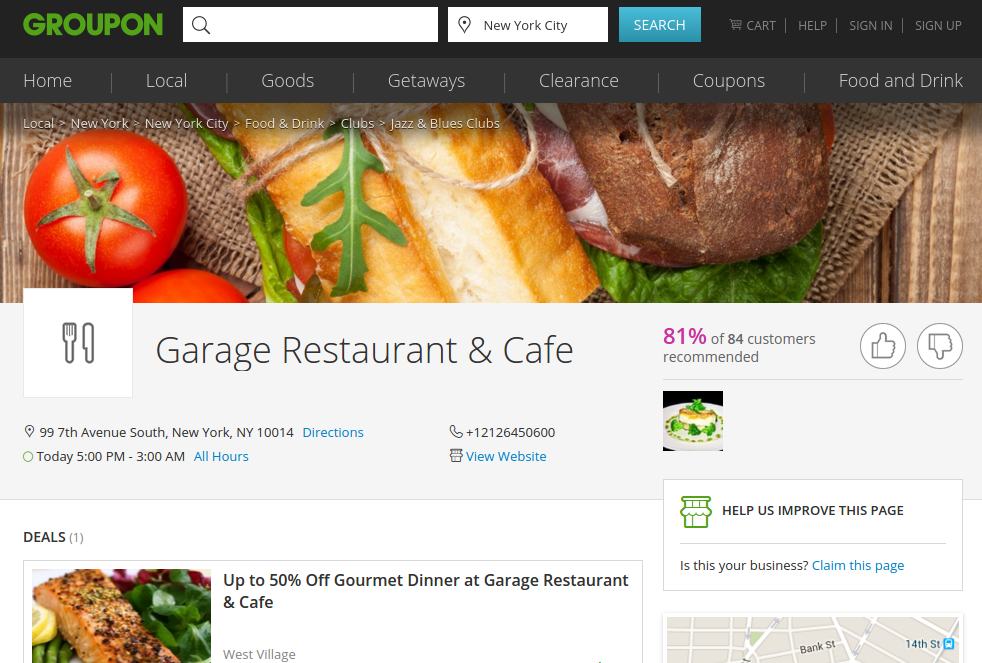The image size is (982, 663).
Task: Open Directions link
Action: (x=333, y=432)
